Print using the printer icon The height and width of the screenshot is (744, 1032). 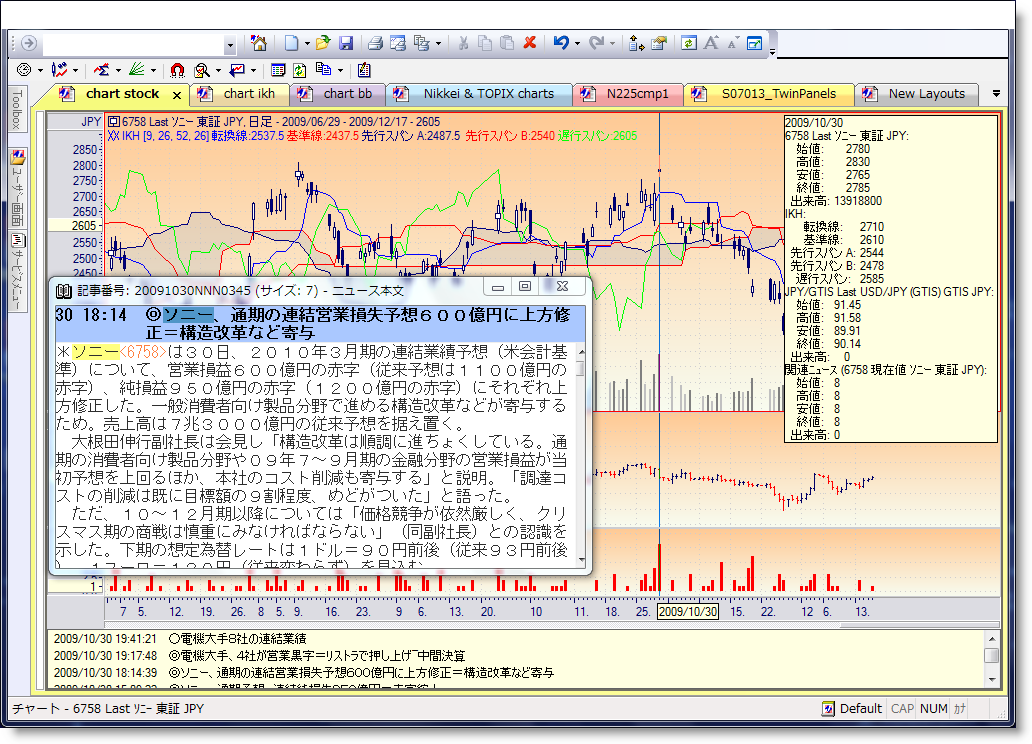[375, 43]
